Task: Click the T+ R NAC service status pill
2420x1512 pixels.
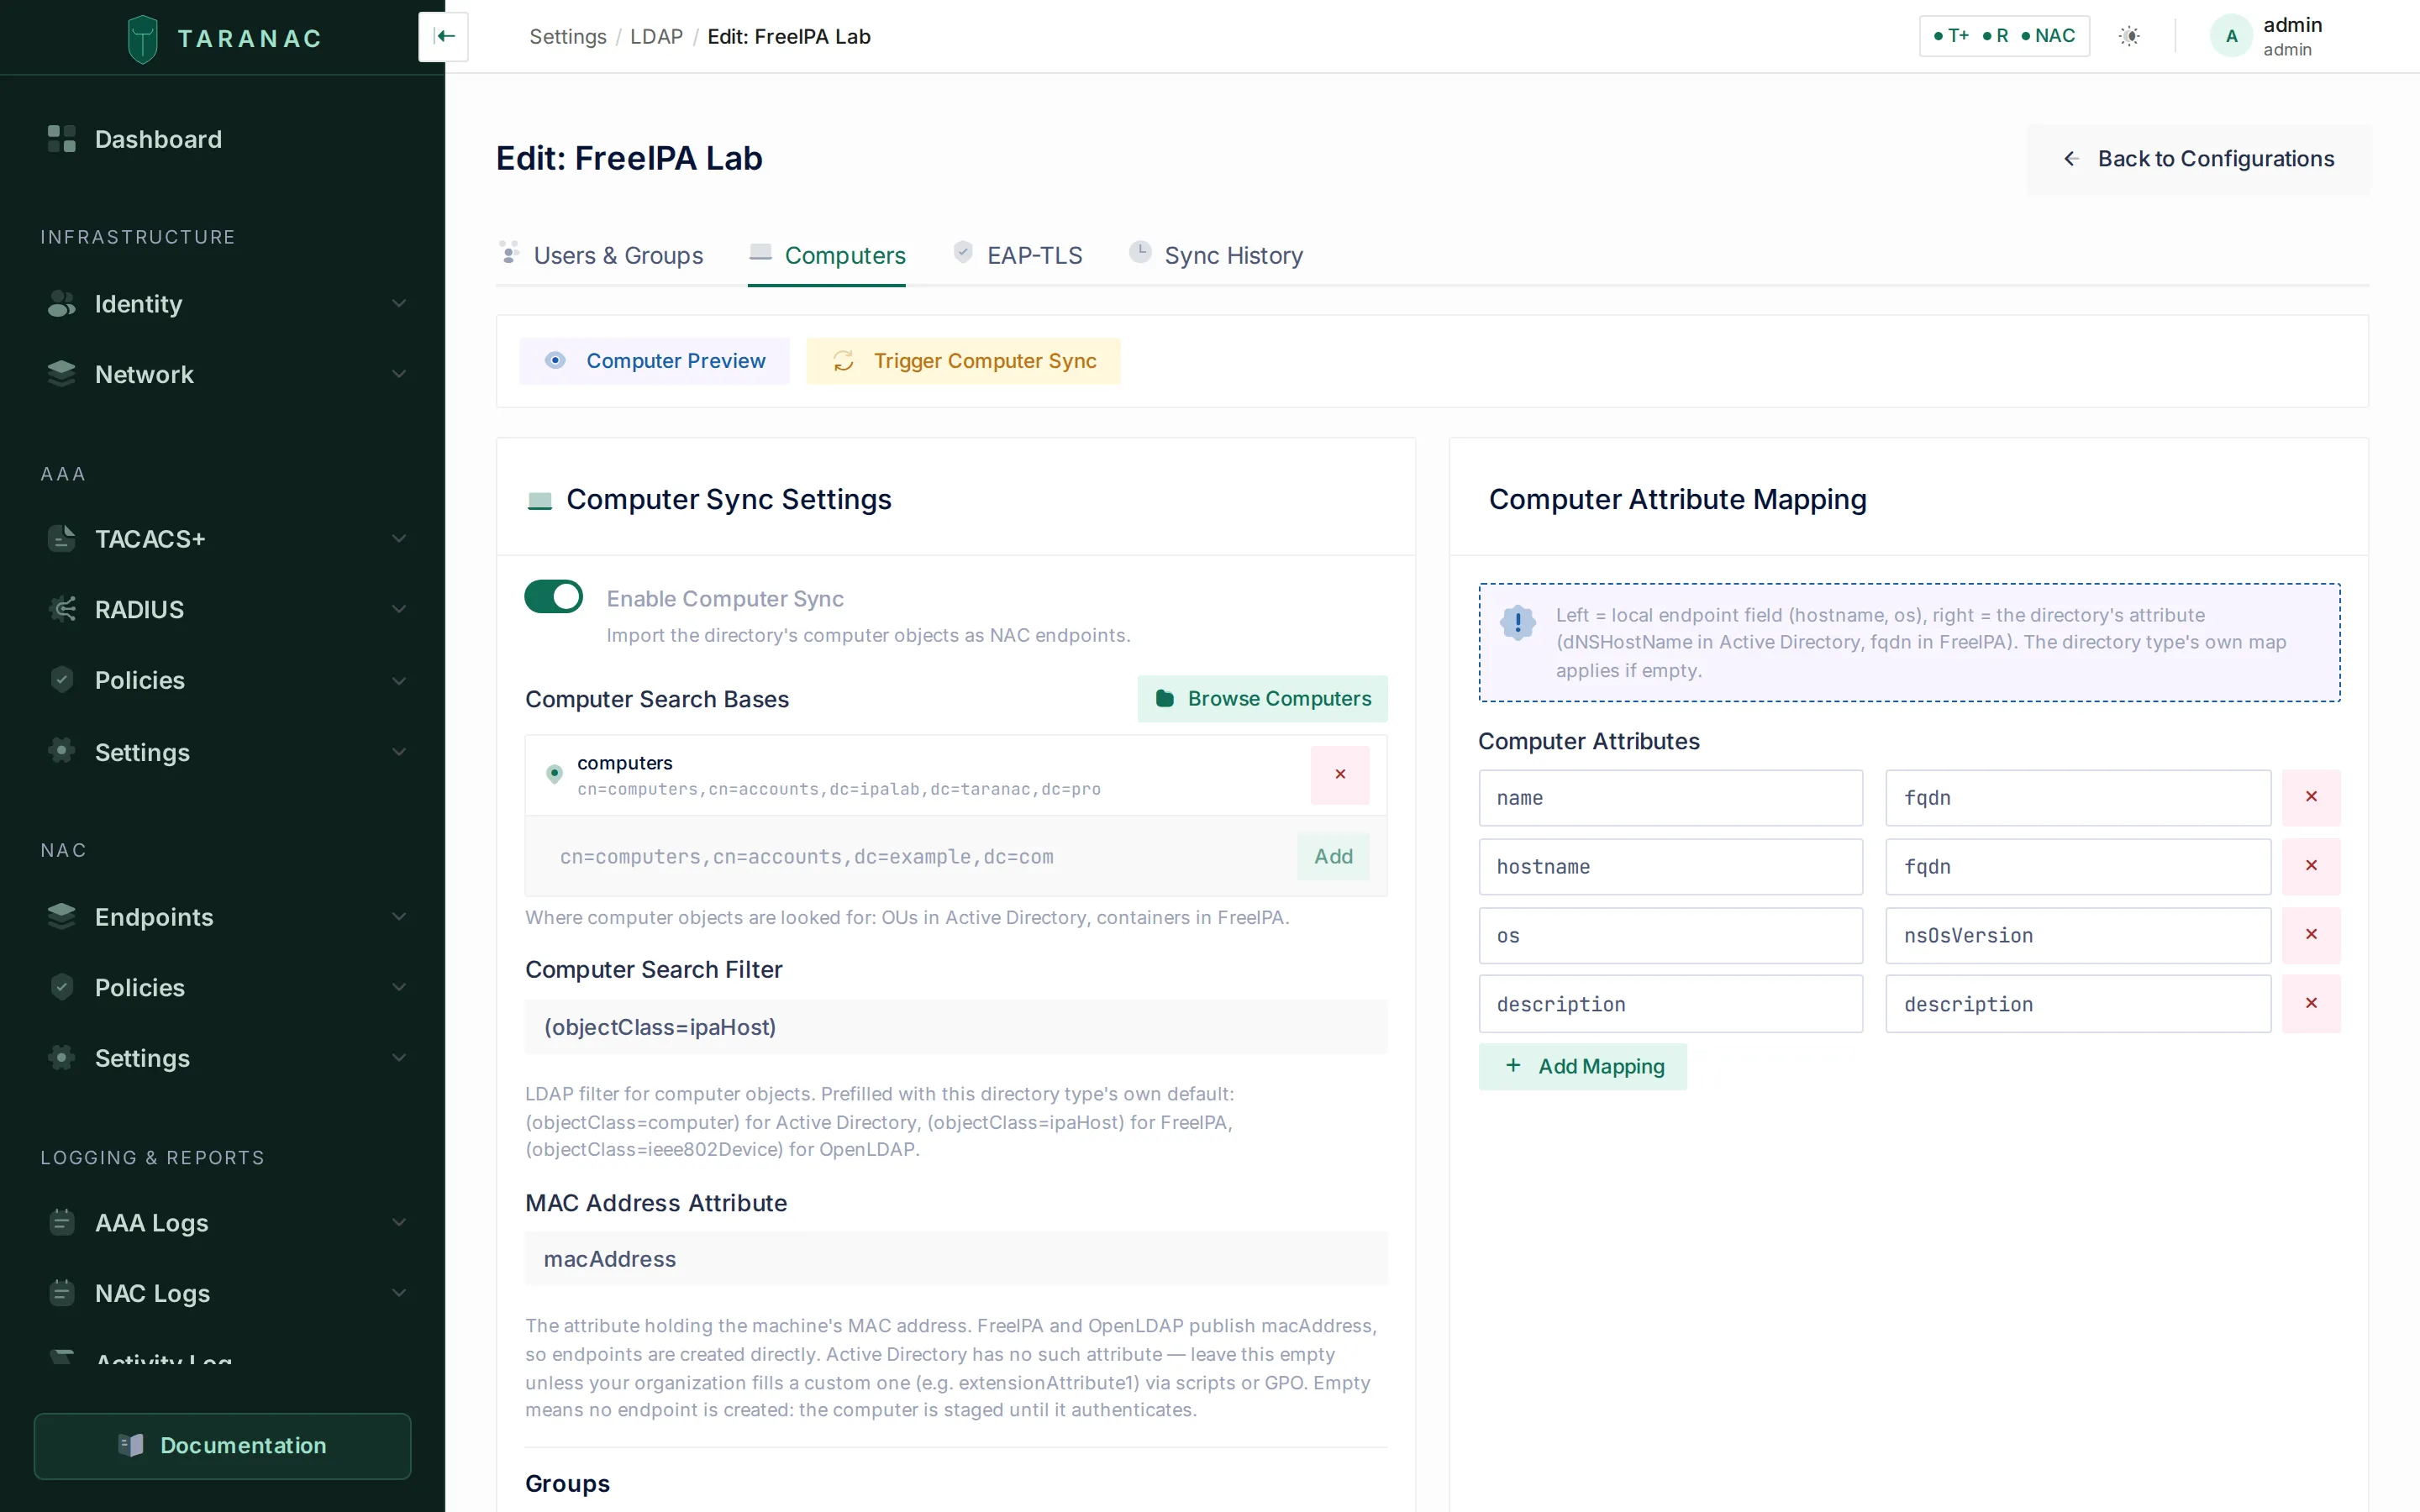Action: [x=2004, y=36]
